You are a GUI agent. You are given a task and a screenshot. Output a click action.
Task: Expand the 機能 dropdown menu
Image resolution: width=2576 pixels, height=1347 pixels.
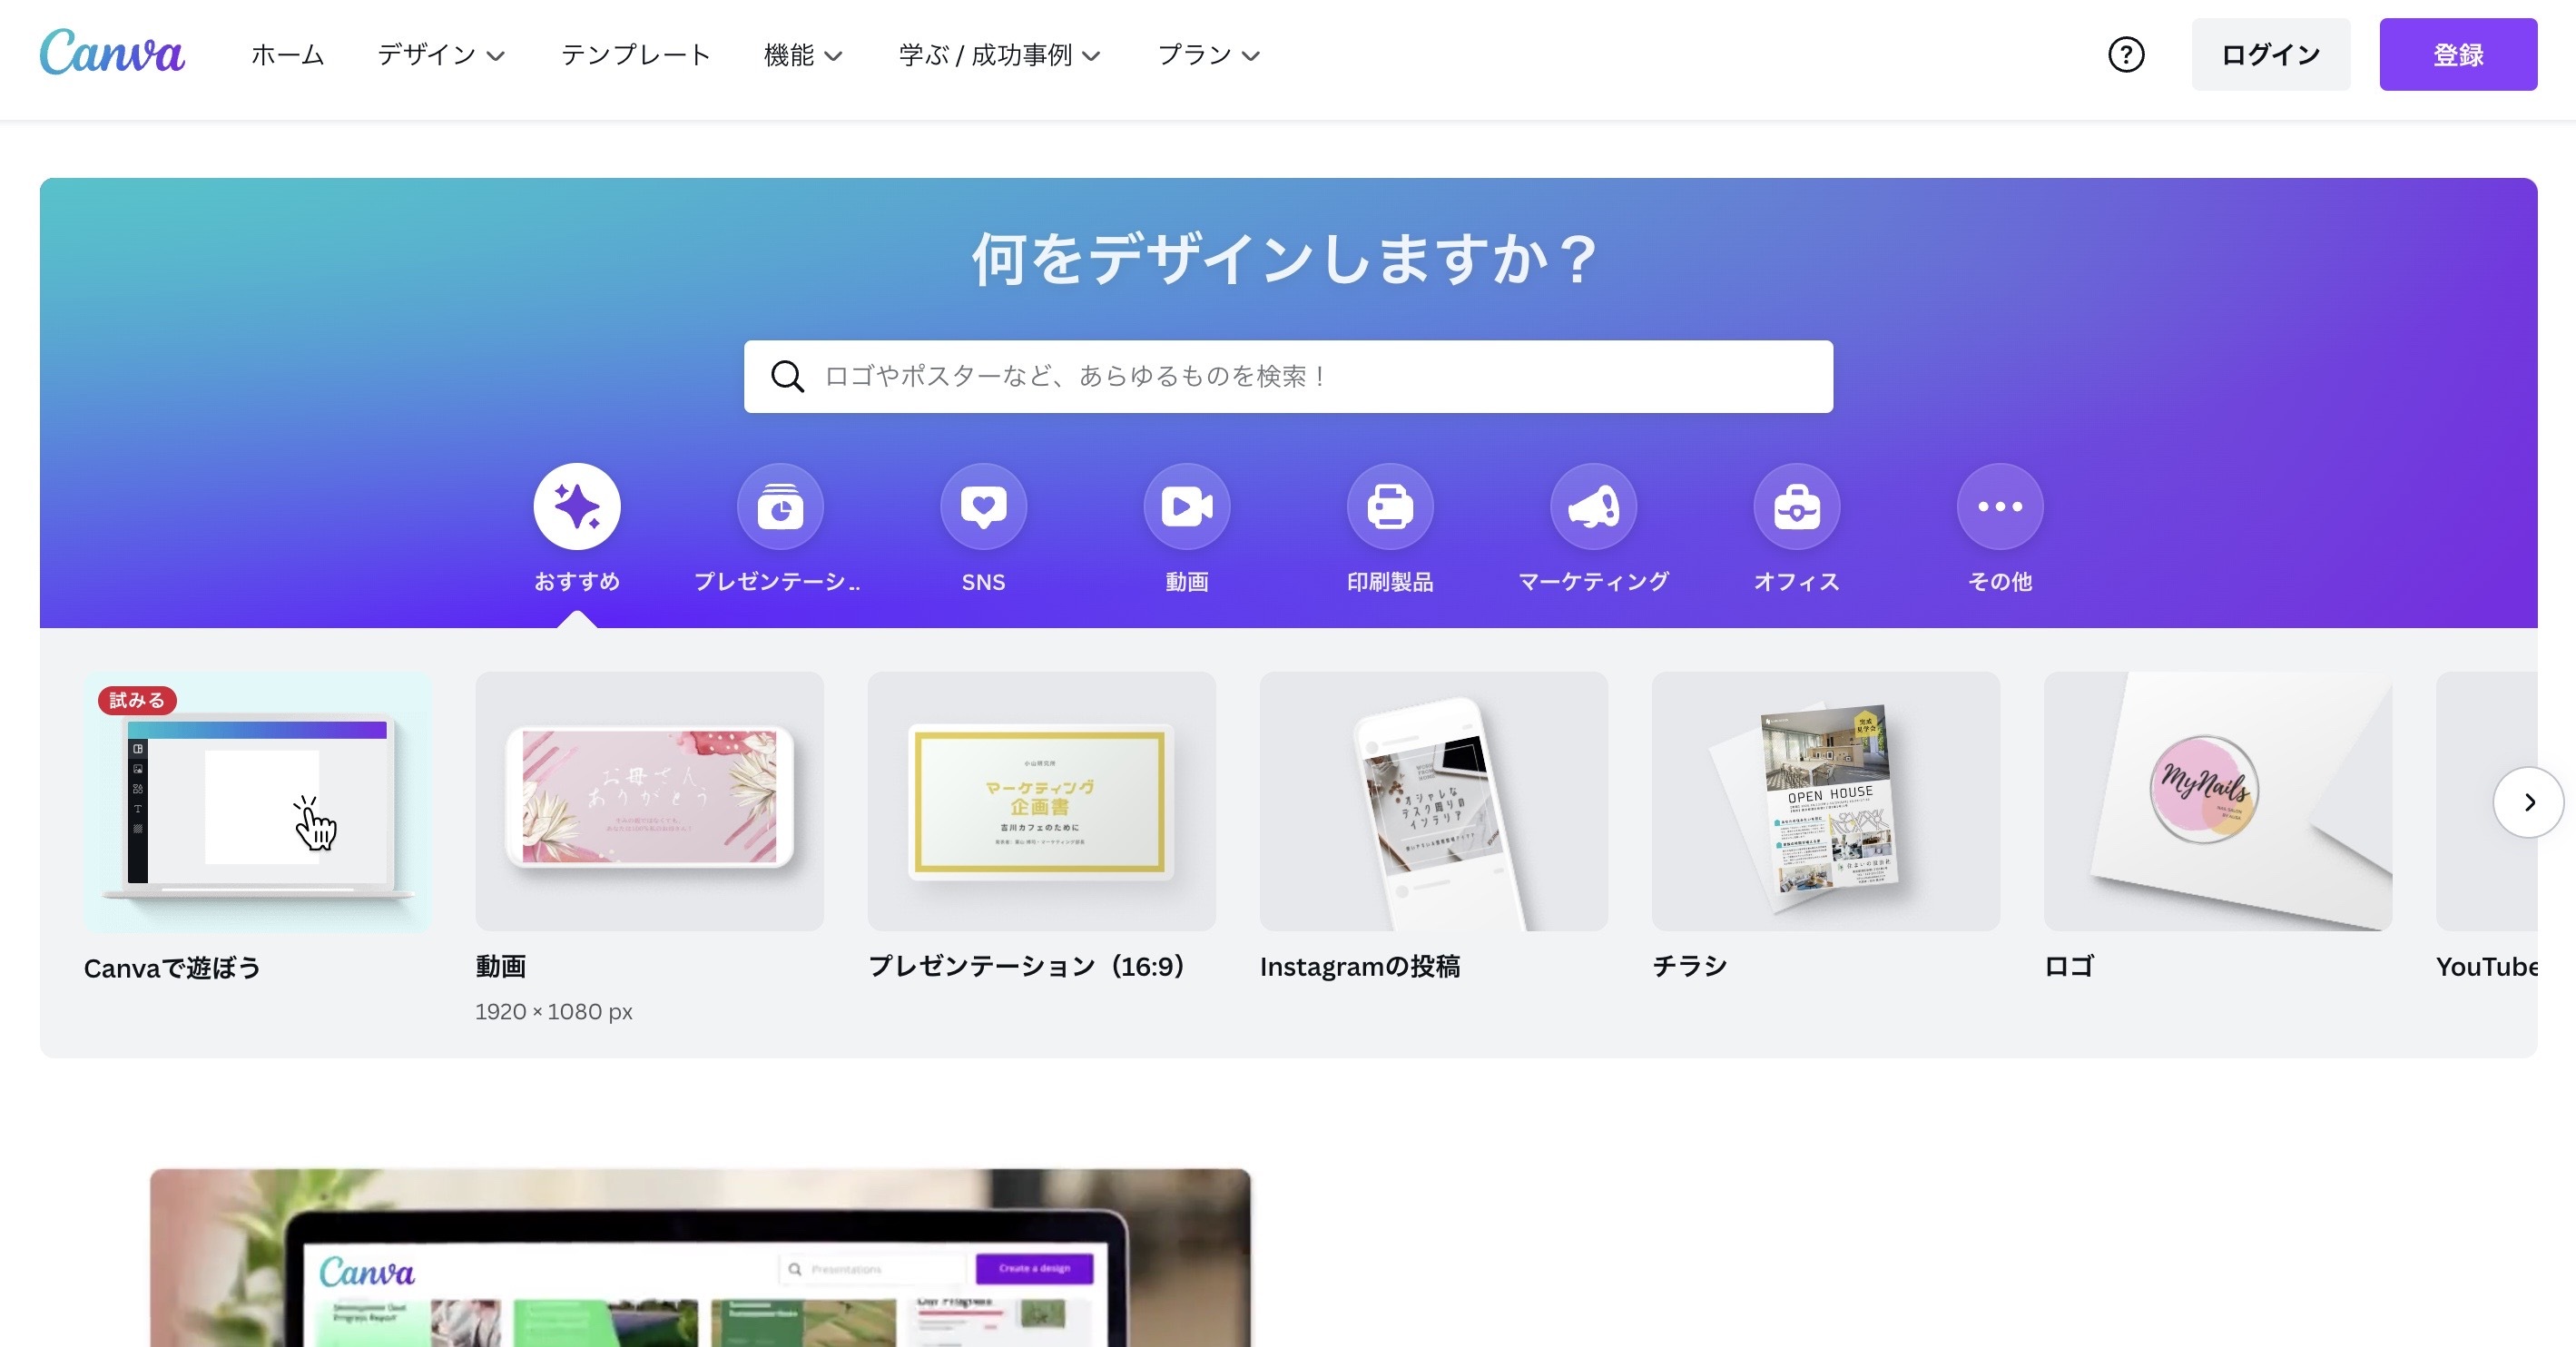click(x=803, y=55)
